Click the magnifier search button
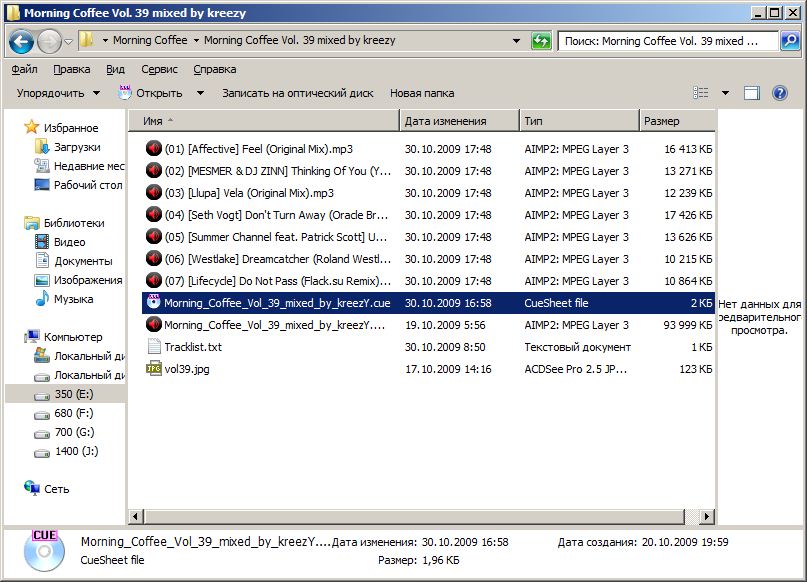 [x=790, y=41]
